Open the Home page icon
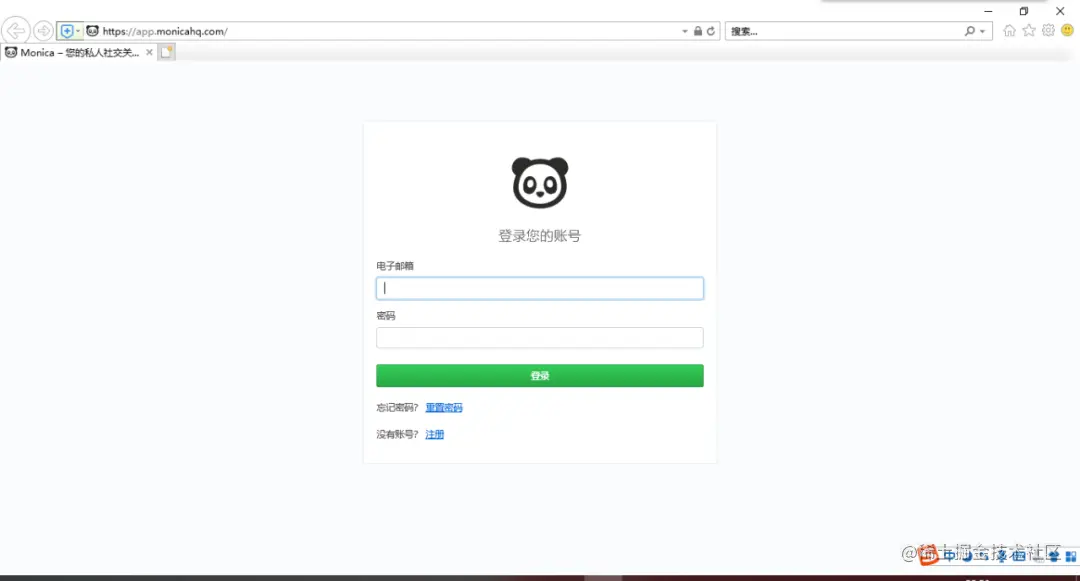The width and height of the screenshot is (1080, 581). click(1009, 30)
